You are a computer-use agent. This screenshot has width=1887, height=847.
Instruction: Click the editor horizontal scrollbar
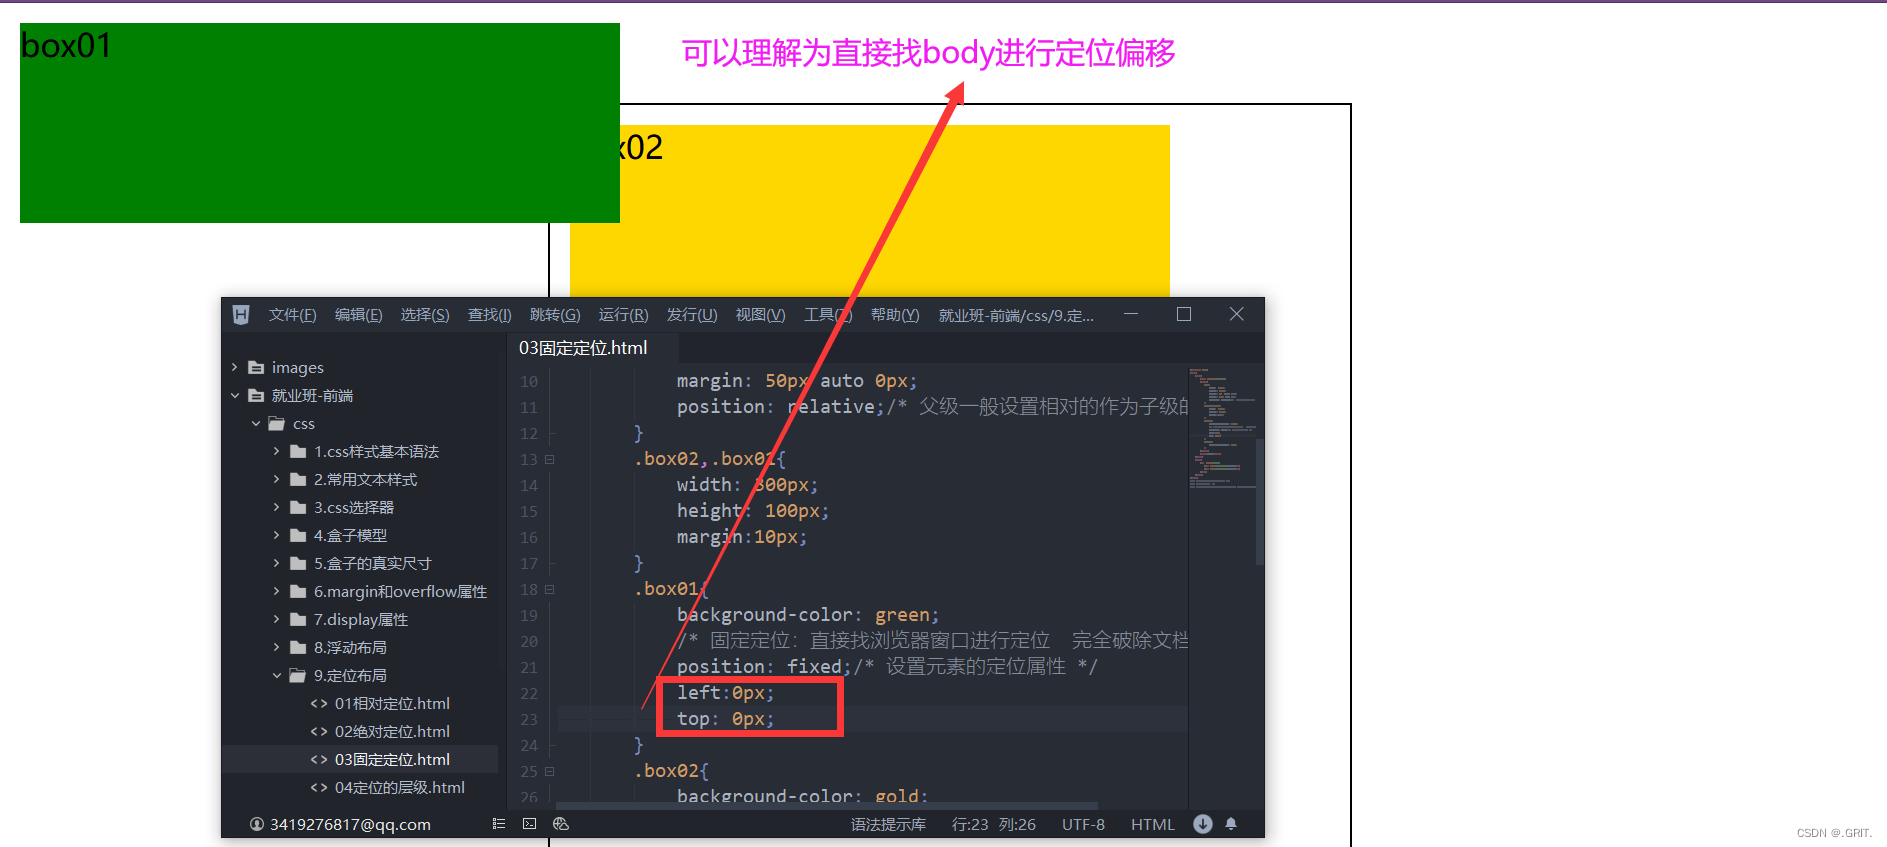[827, 805]
